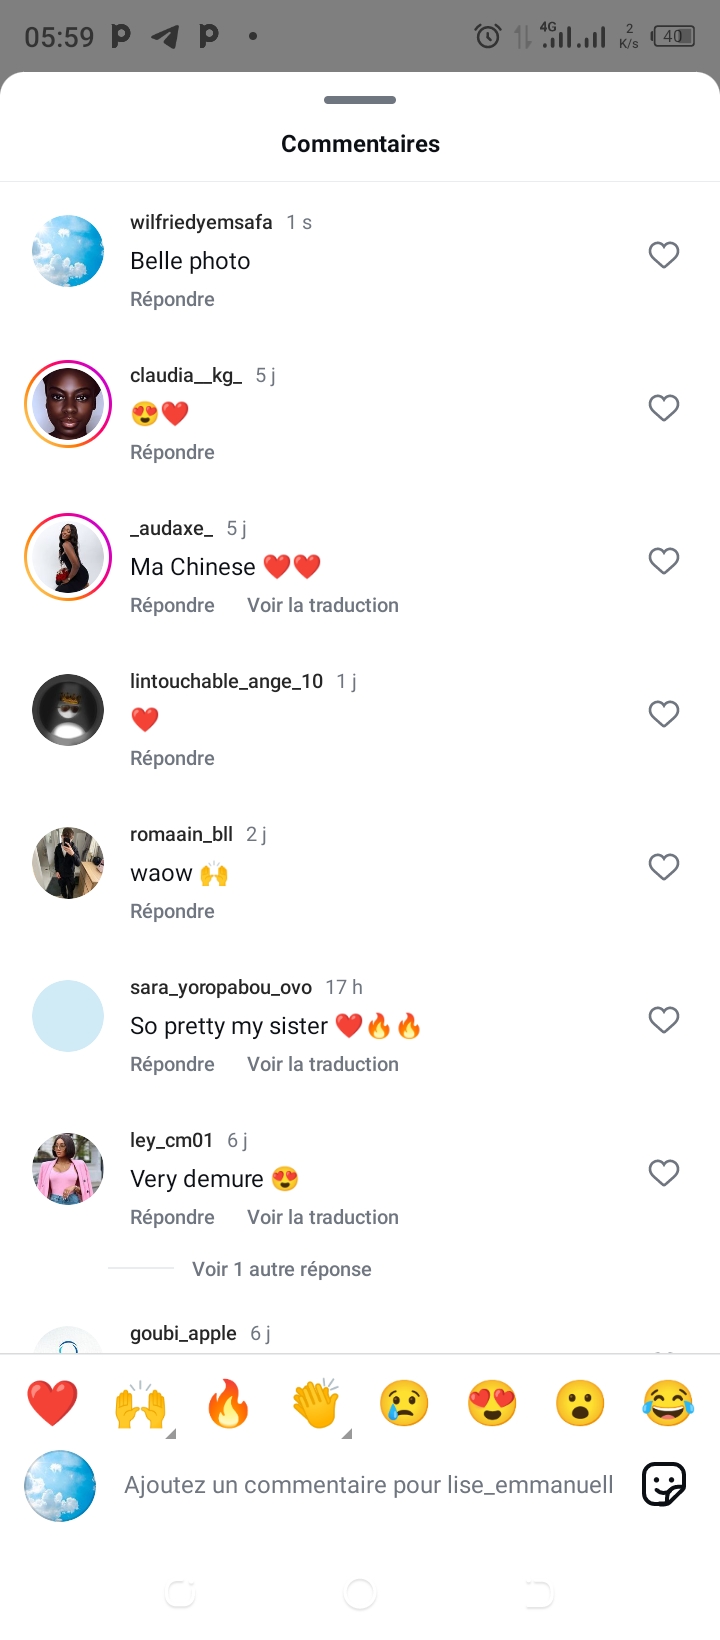Insert the fire quick emoji

pyautogui.click(x=228, y=1404)
